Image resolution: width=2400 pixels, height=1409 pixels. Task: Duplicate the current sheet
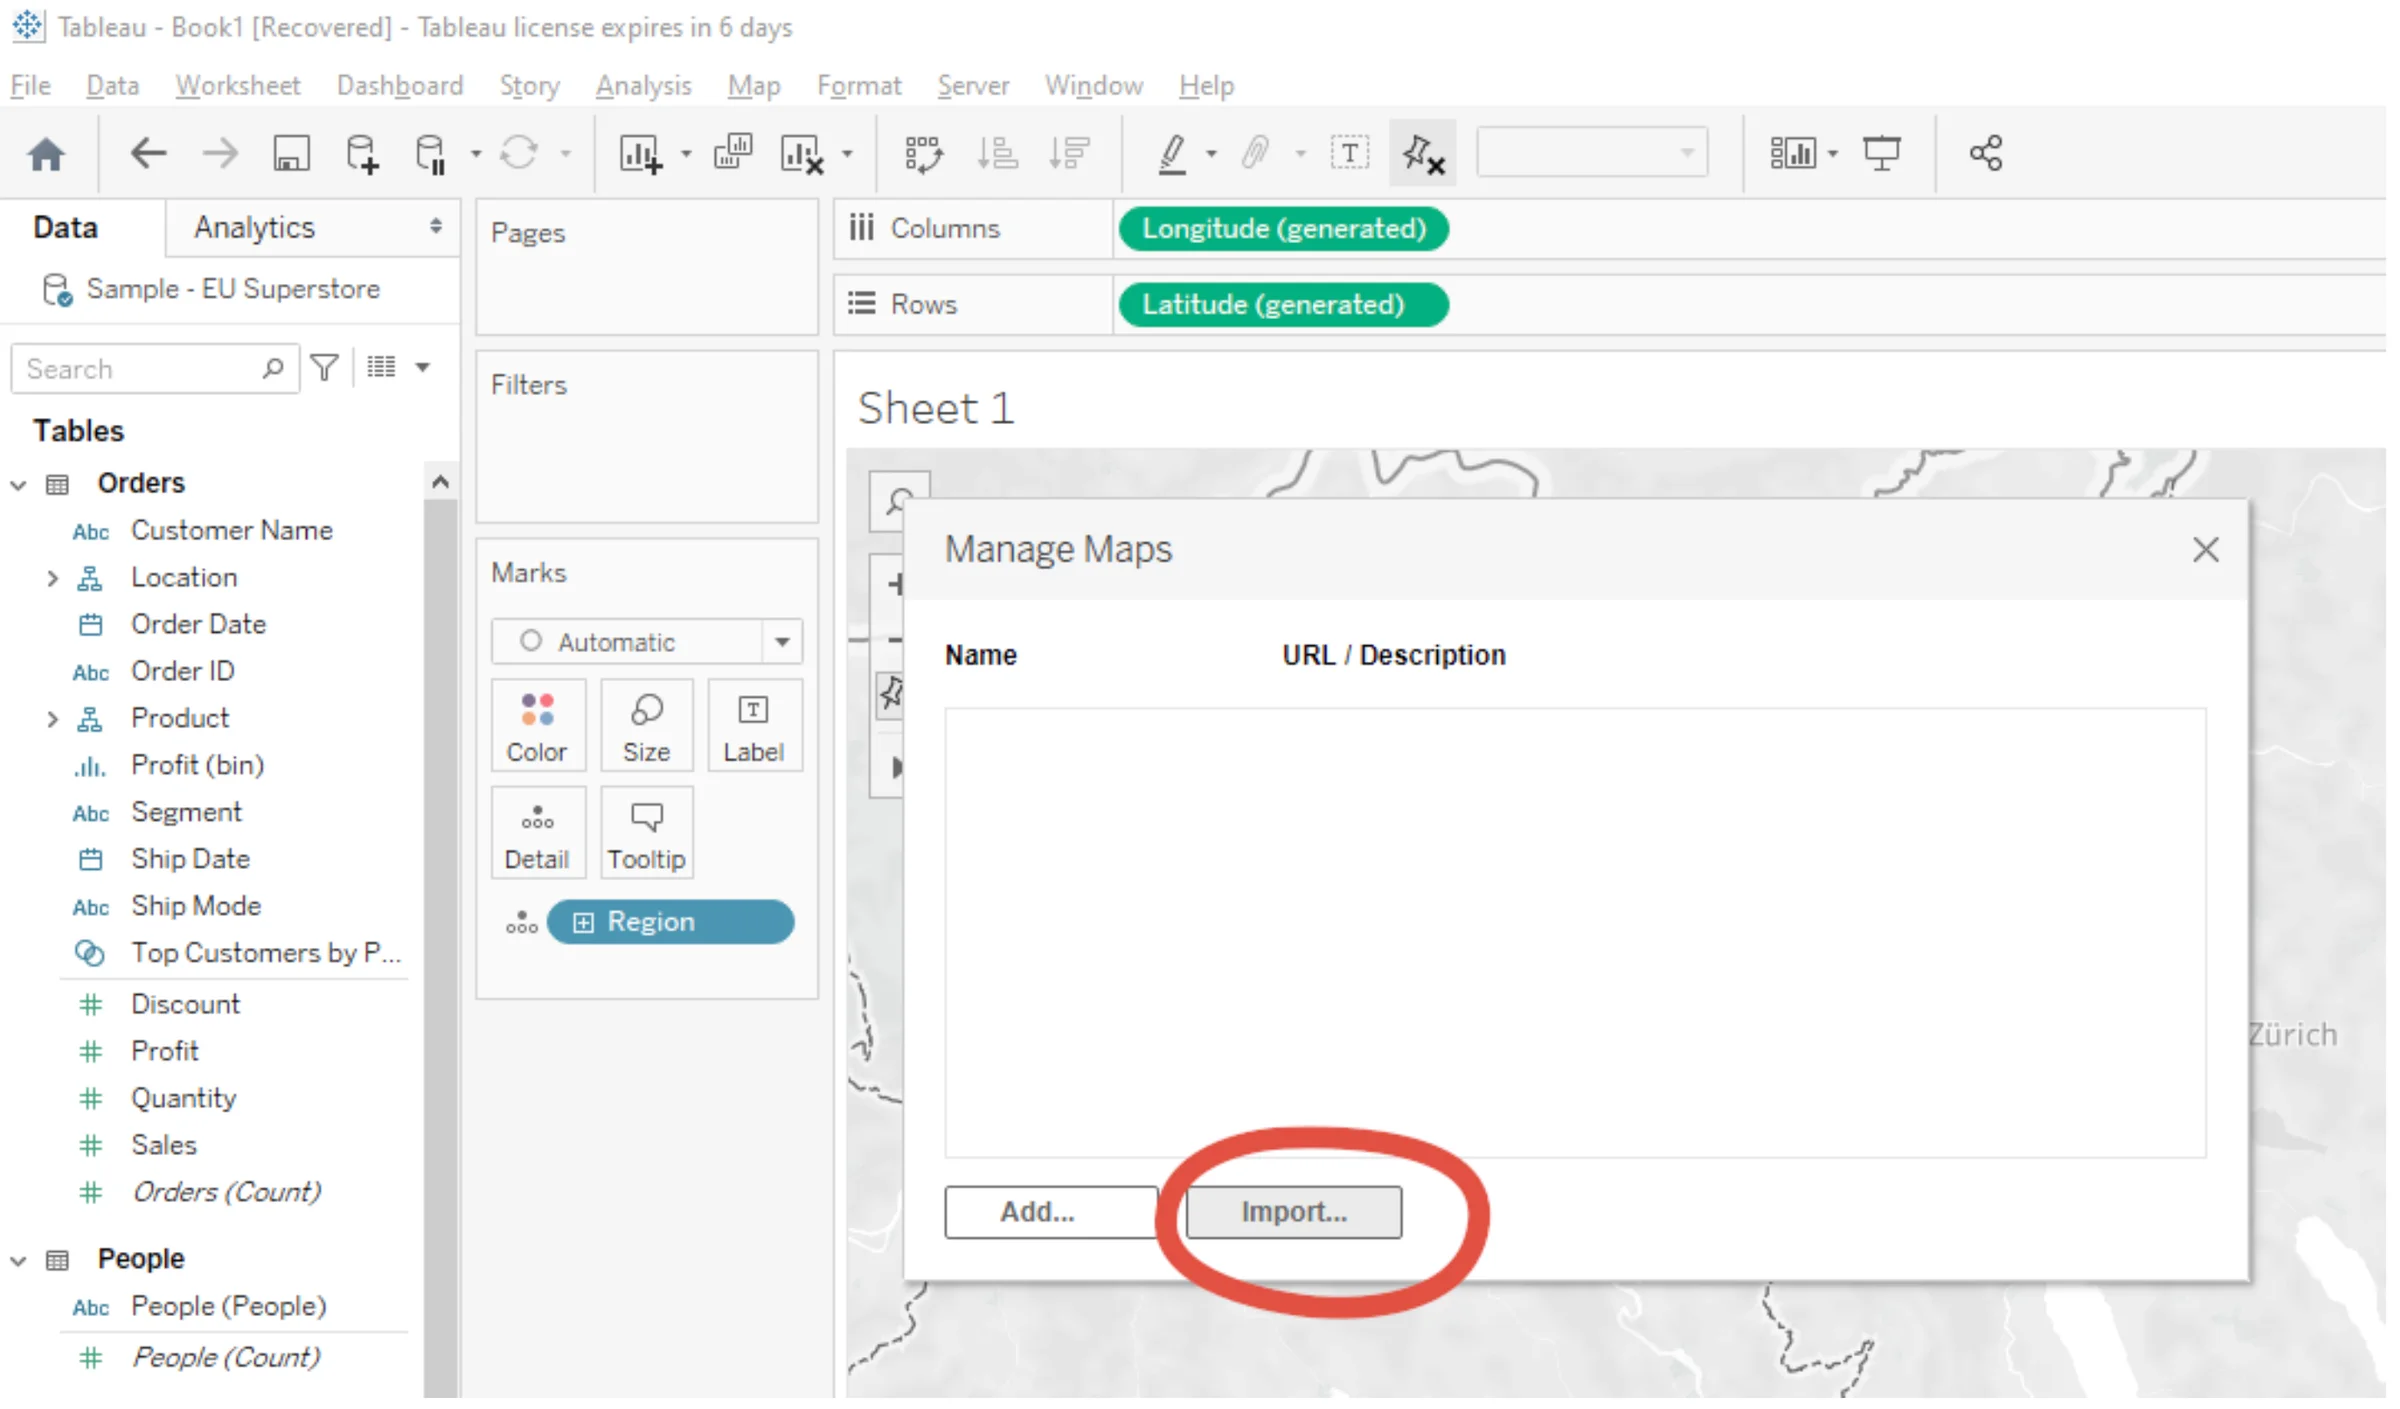pos(733,153)
